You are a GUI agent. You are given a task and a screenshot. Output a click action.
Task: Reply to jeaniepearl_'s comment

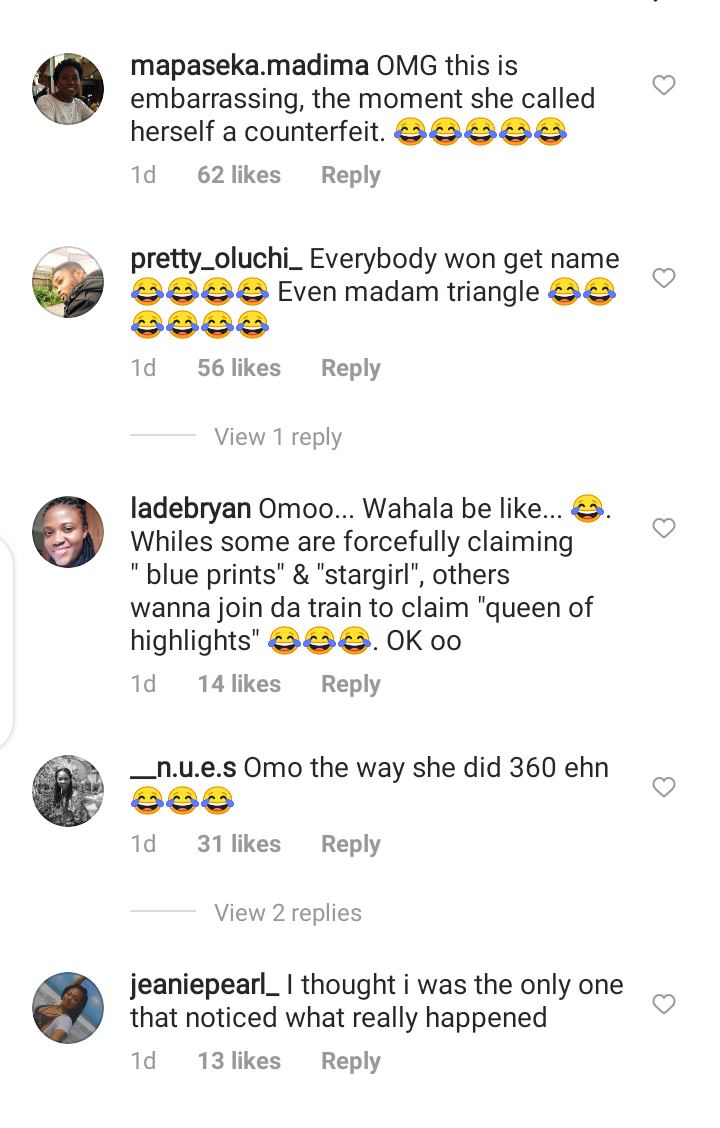[350, 1060]
